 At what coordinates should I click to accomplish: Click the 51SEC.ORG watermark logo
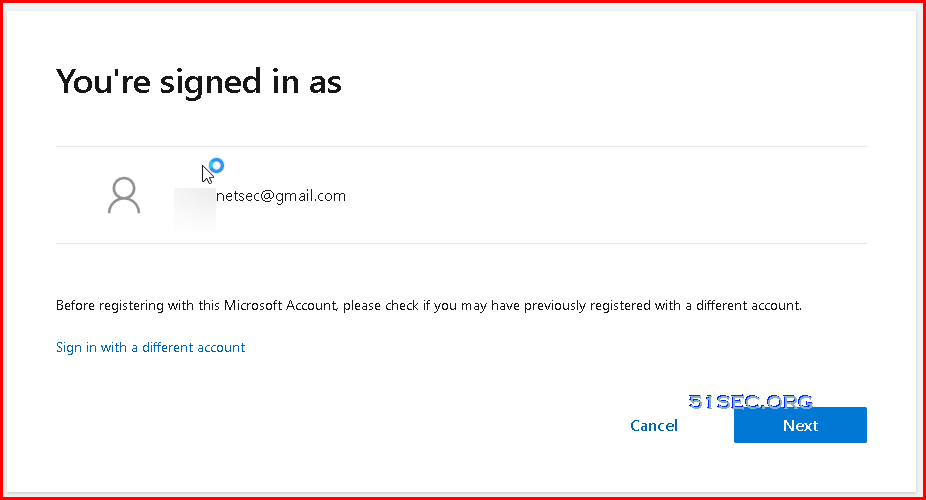pos(750,401)
